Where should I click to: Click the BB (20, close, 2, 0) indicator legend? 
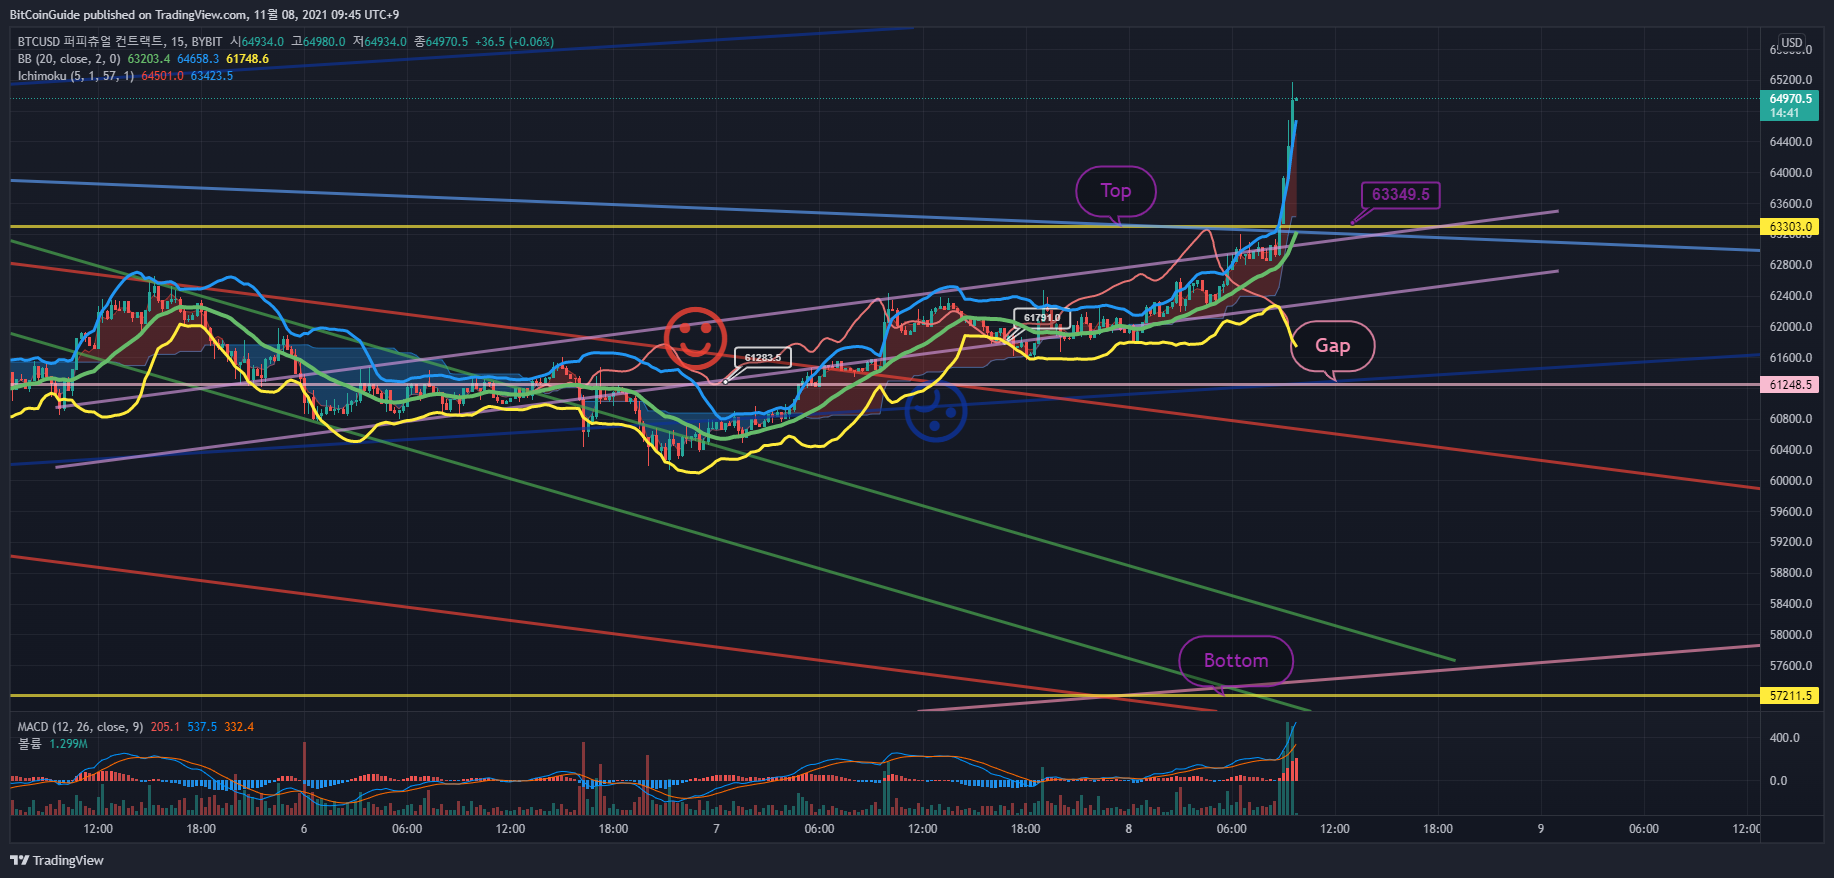[x=69, y=59]
